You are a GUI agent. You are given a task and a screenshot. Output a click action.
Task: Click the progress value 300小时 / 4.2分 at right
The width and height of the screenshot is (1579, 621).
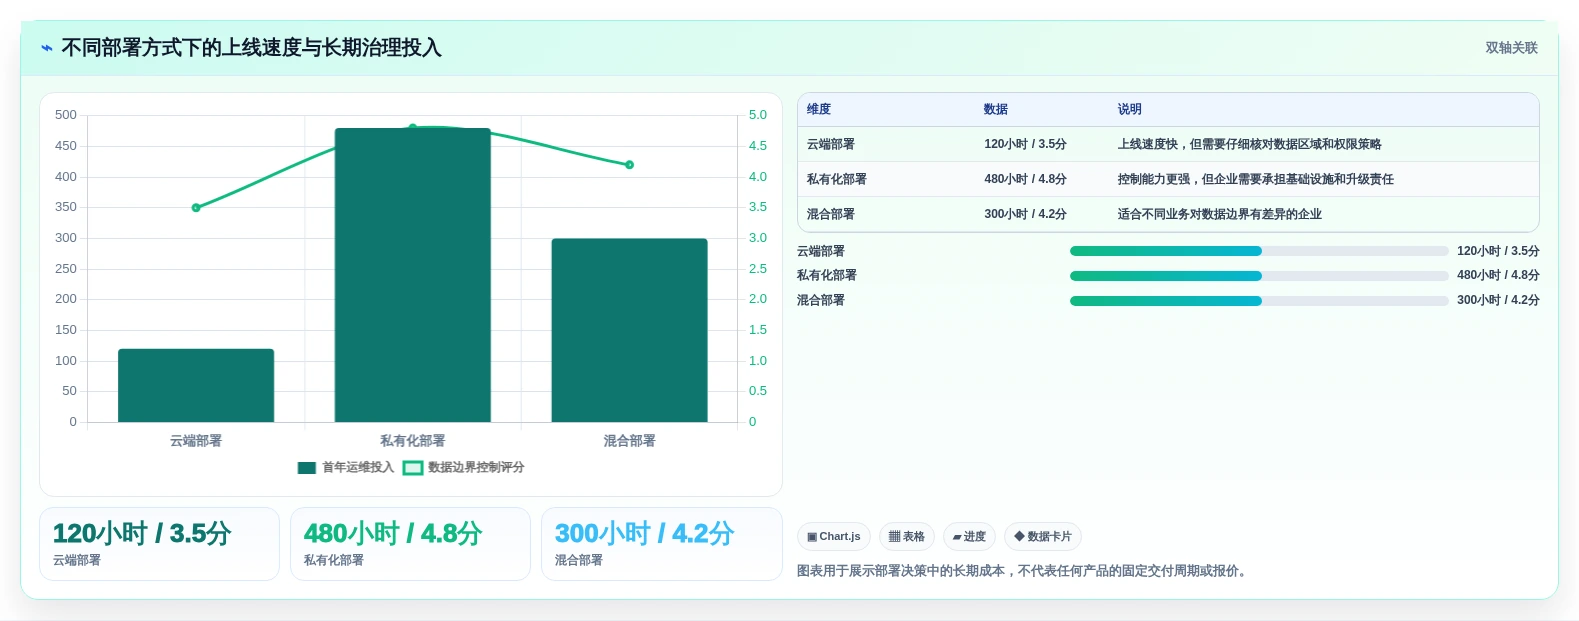(x=1498, y=300)
